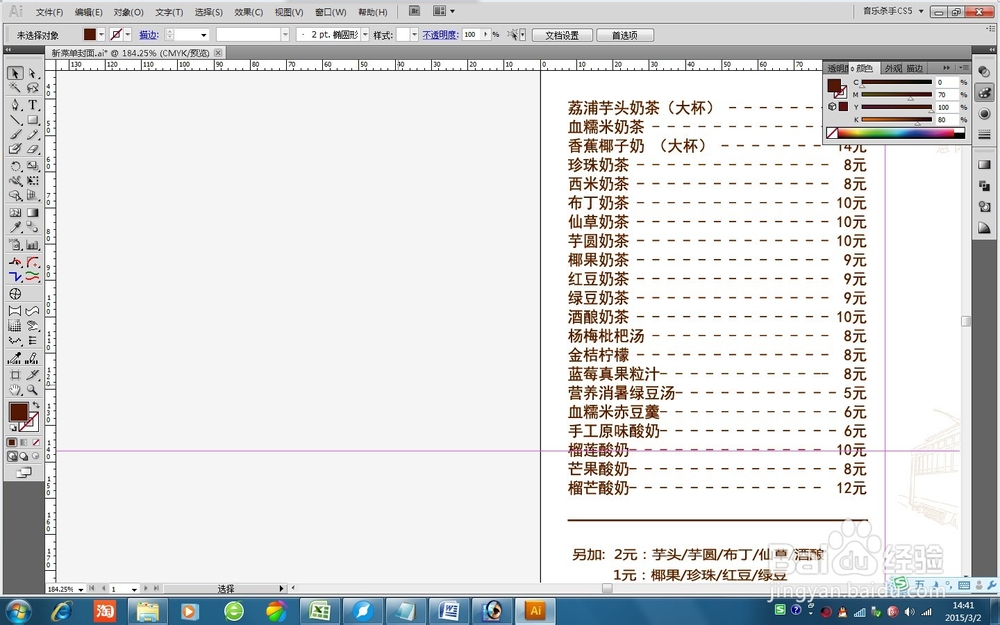
Task: Swap fill and stroke colors arrow
Action: tap(36, 405)
